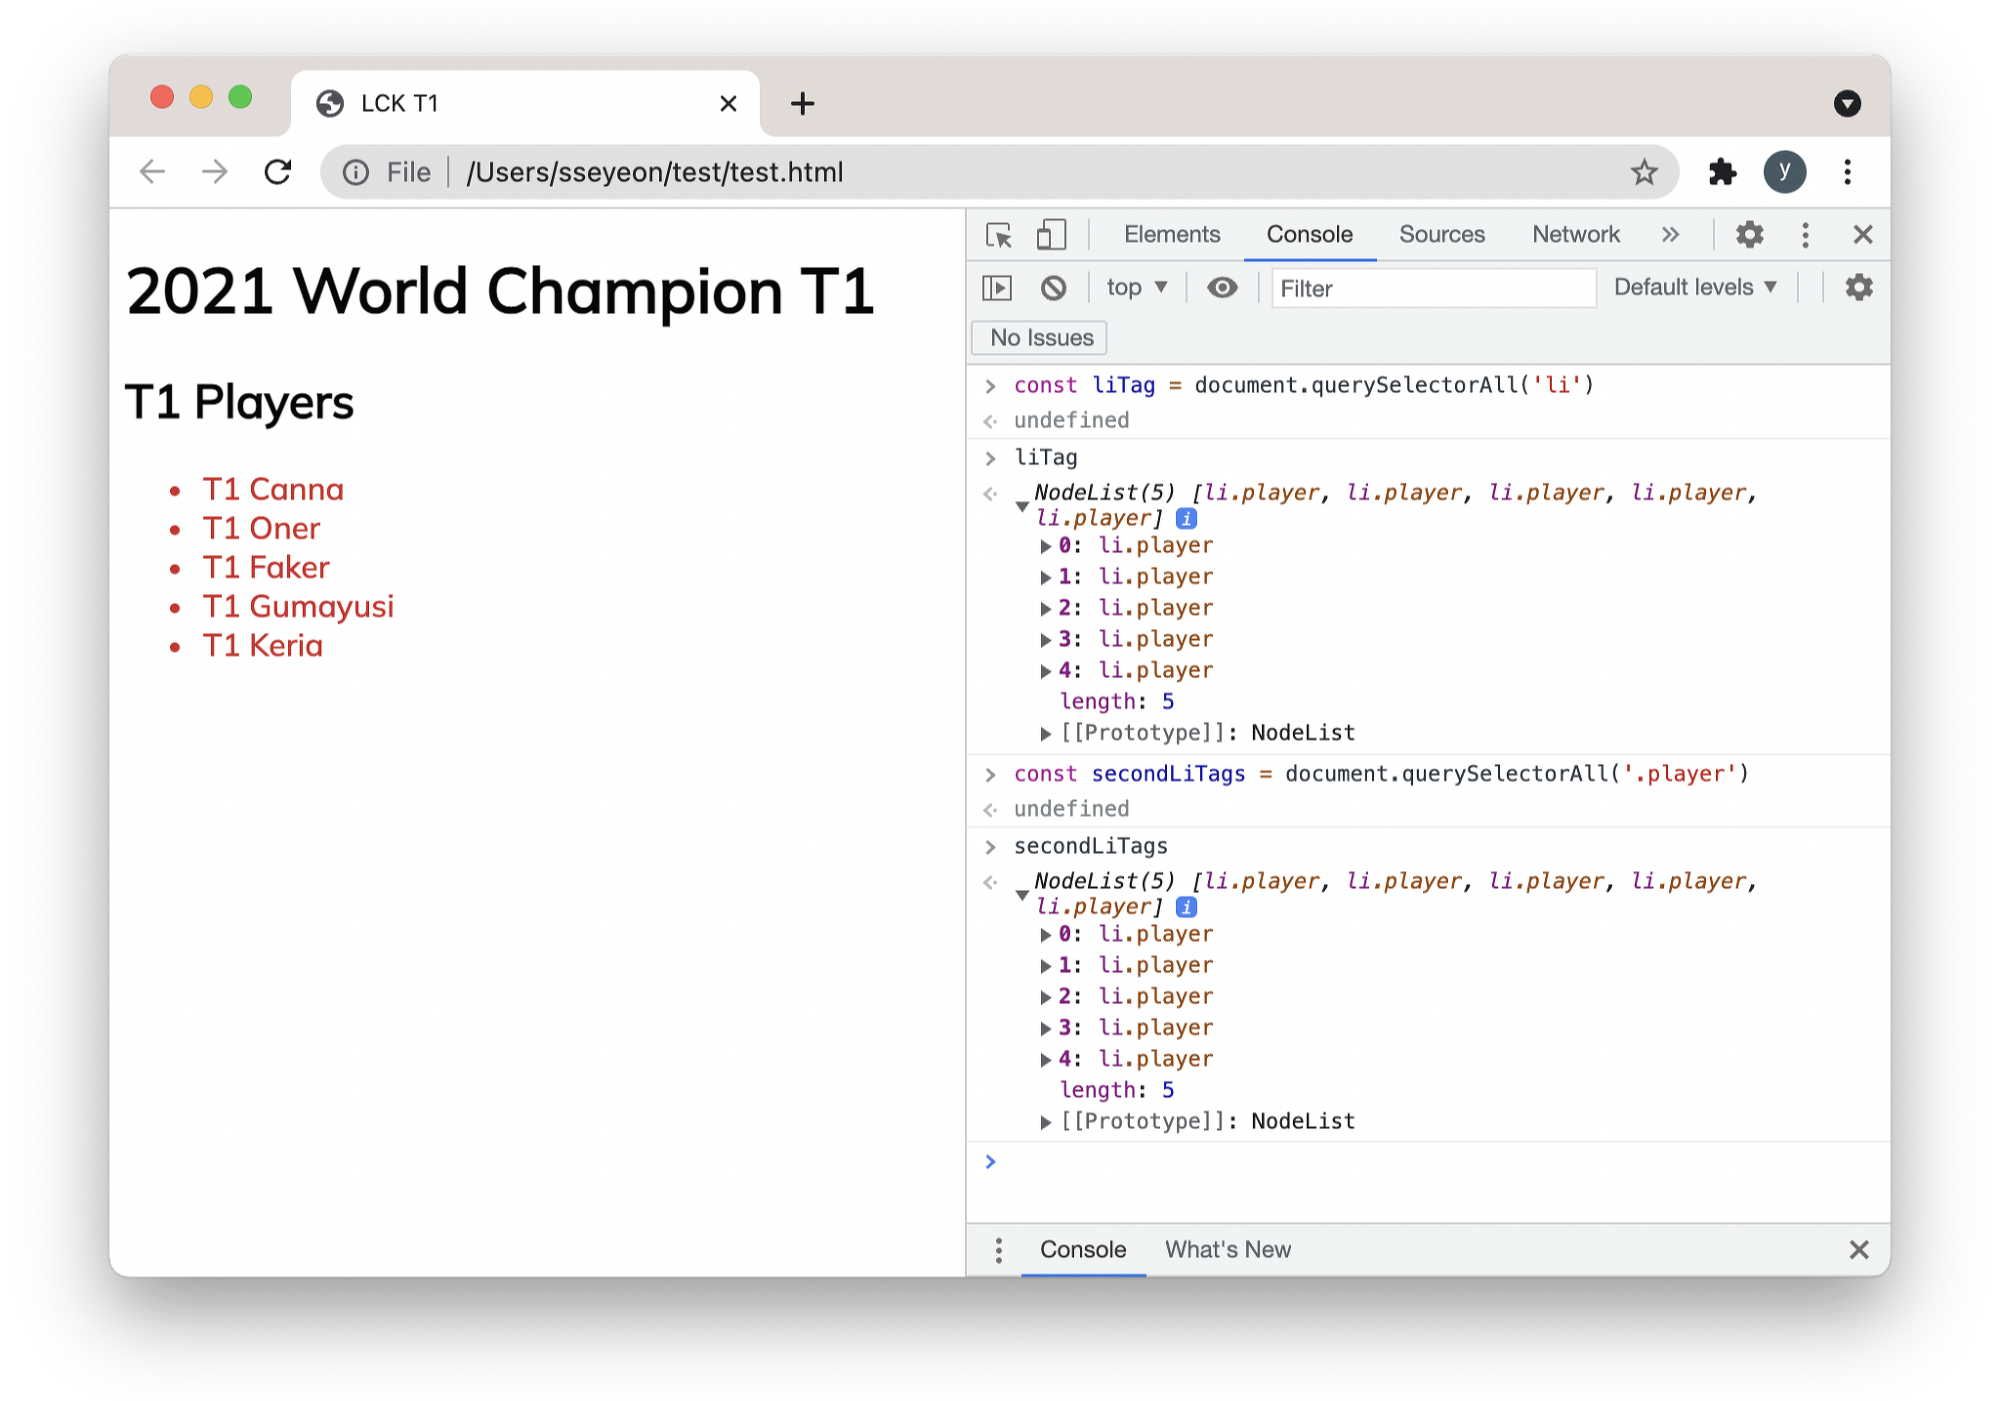Expand the second NodeList [[Prototype]] entry

coord(1045,1122)
